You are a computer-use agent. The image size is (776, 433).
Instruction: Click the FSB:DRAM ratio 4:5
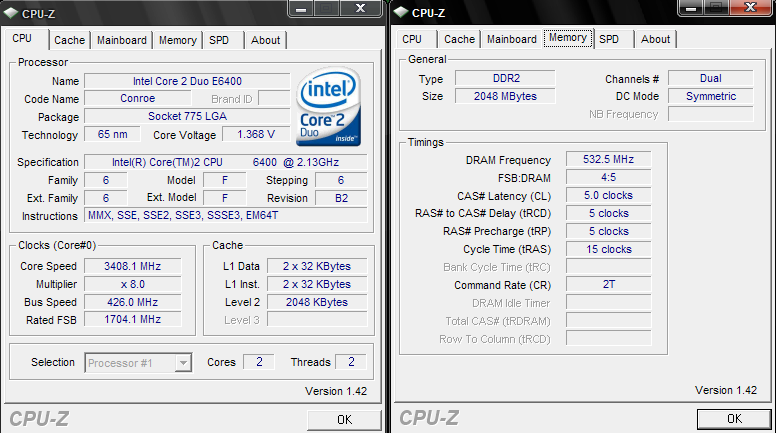point(609,177)
